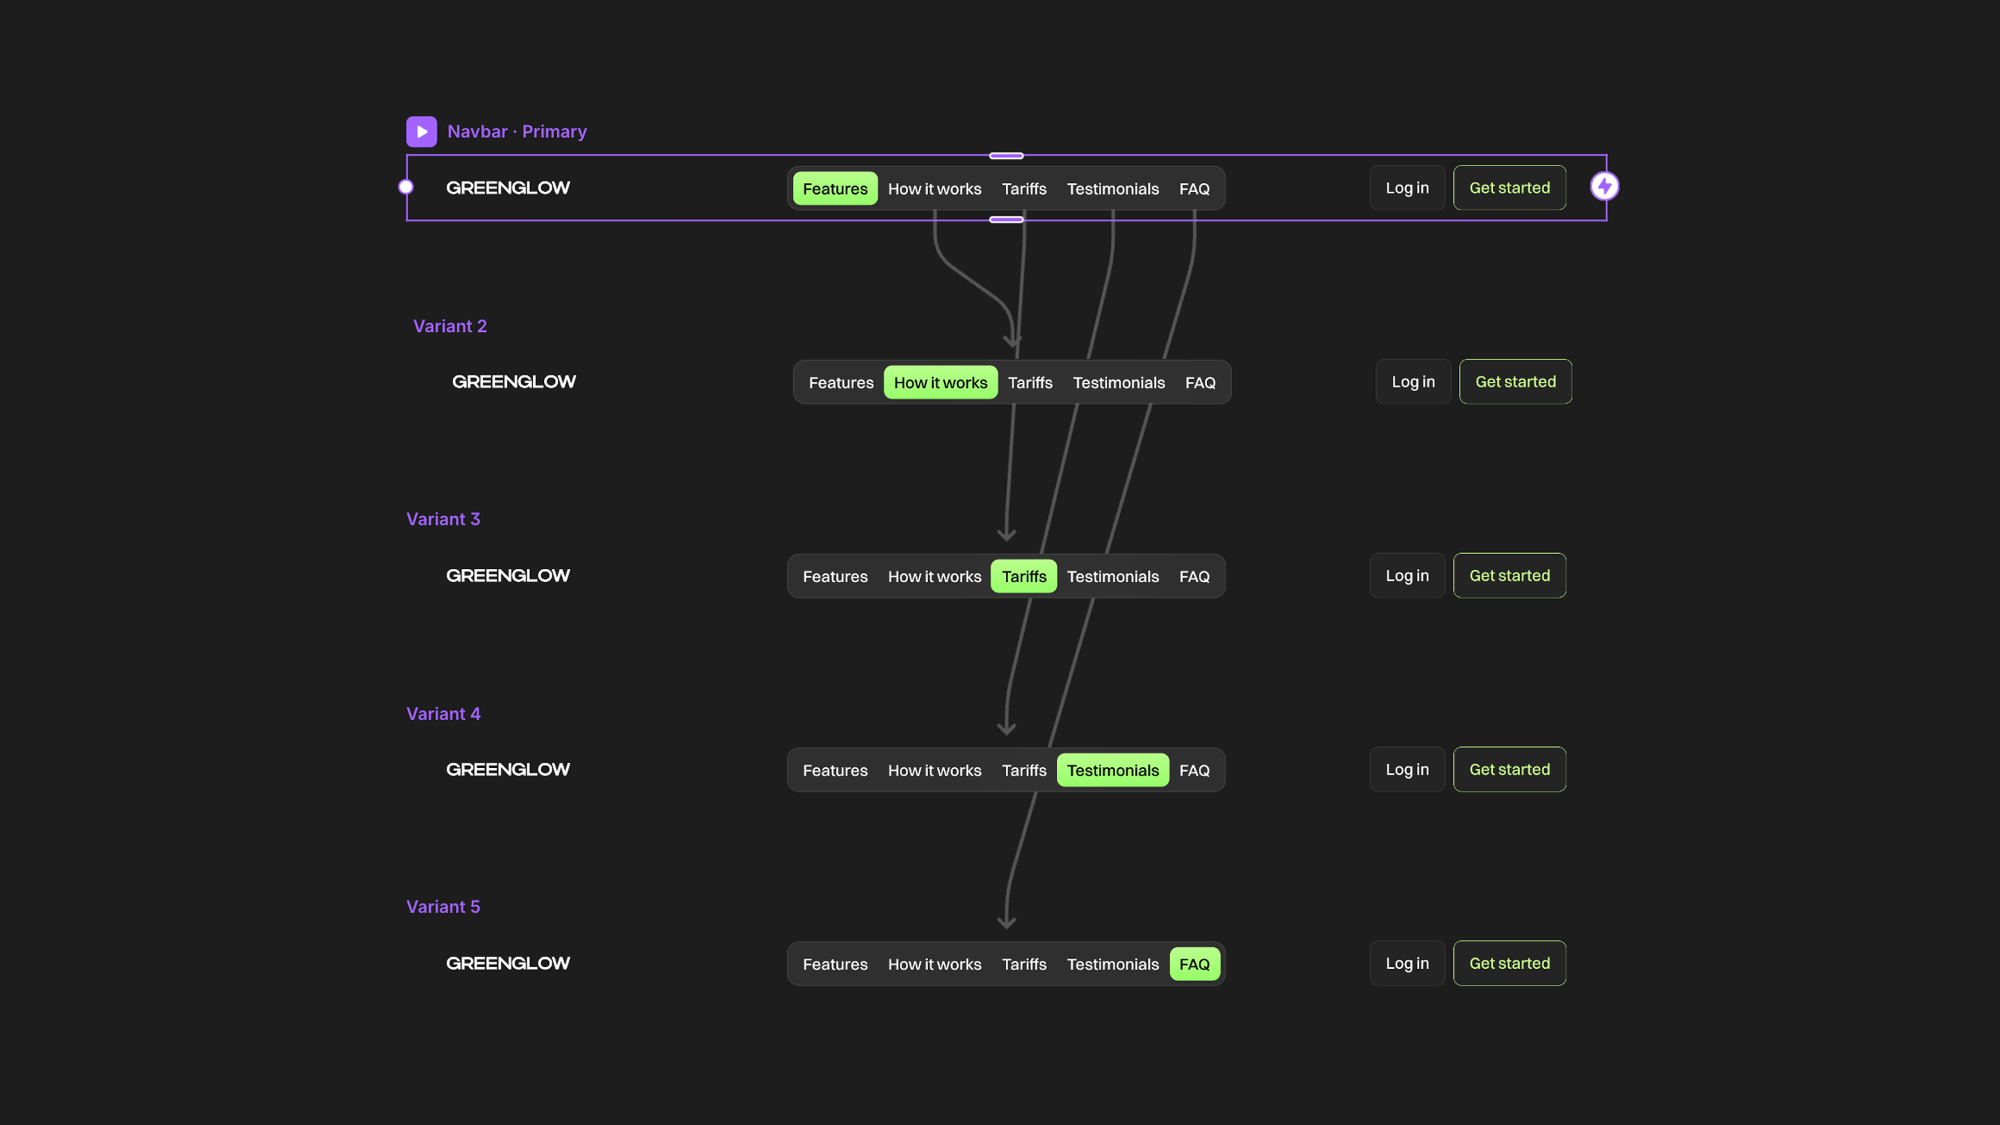Click the highlighted Testimonials tab in Variant 4
This screenshot has height=1125, width=2000.
click(1112, 771)
